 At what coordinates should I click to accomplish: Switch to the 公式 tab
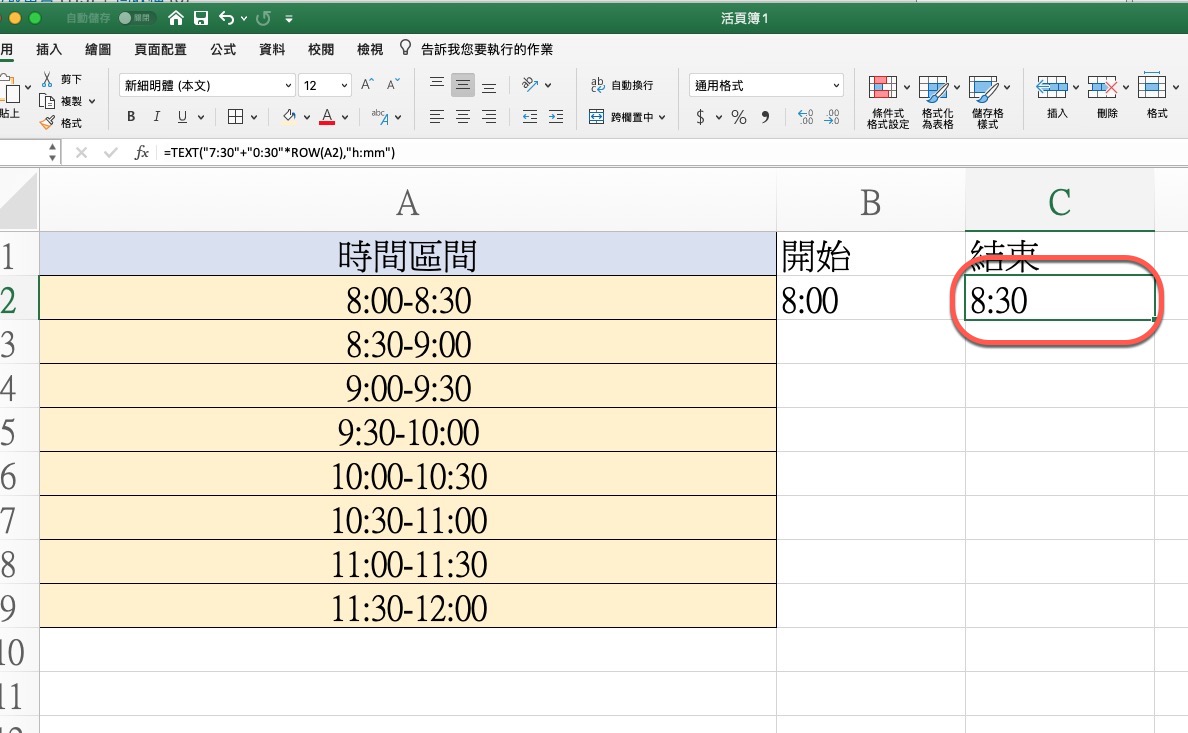coord(223,49)
